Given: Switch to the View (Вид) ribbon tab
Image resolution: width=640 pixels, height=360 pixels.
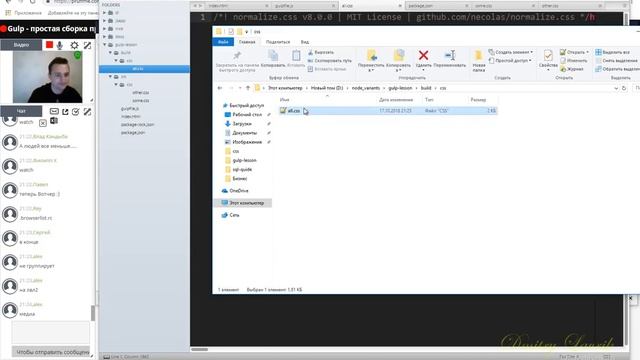Looking at the screenshot, I should (x=304, y=42).
